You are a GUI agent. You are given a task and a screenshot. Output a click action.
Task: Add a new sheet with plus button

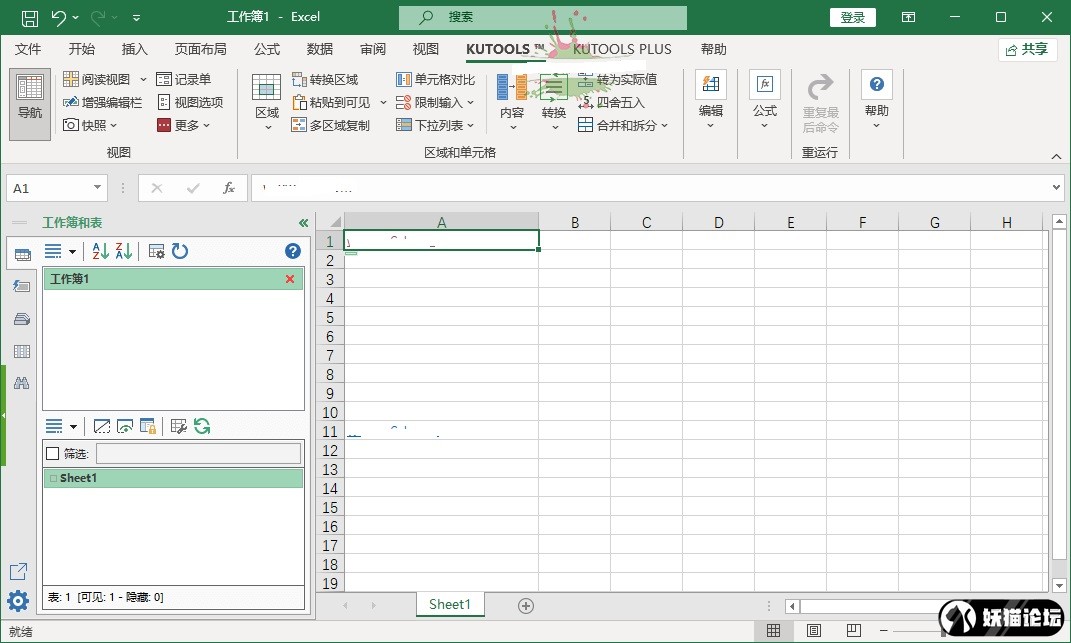[525, 605]
